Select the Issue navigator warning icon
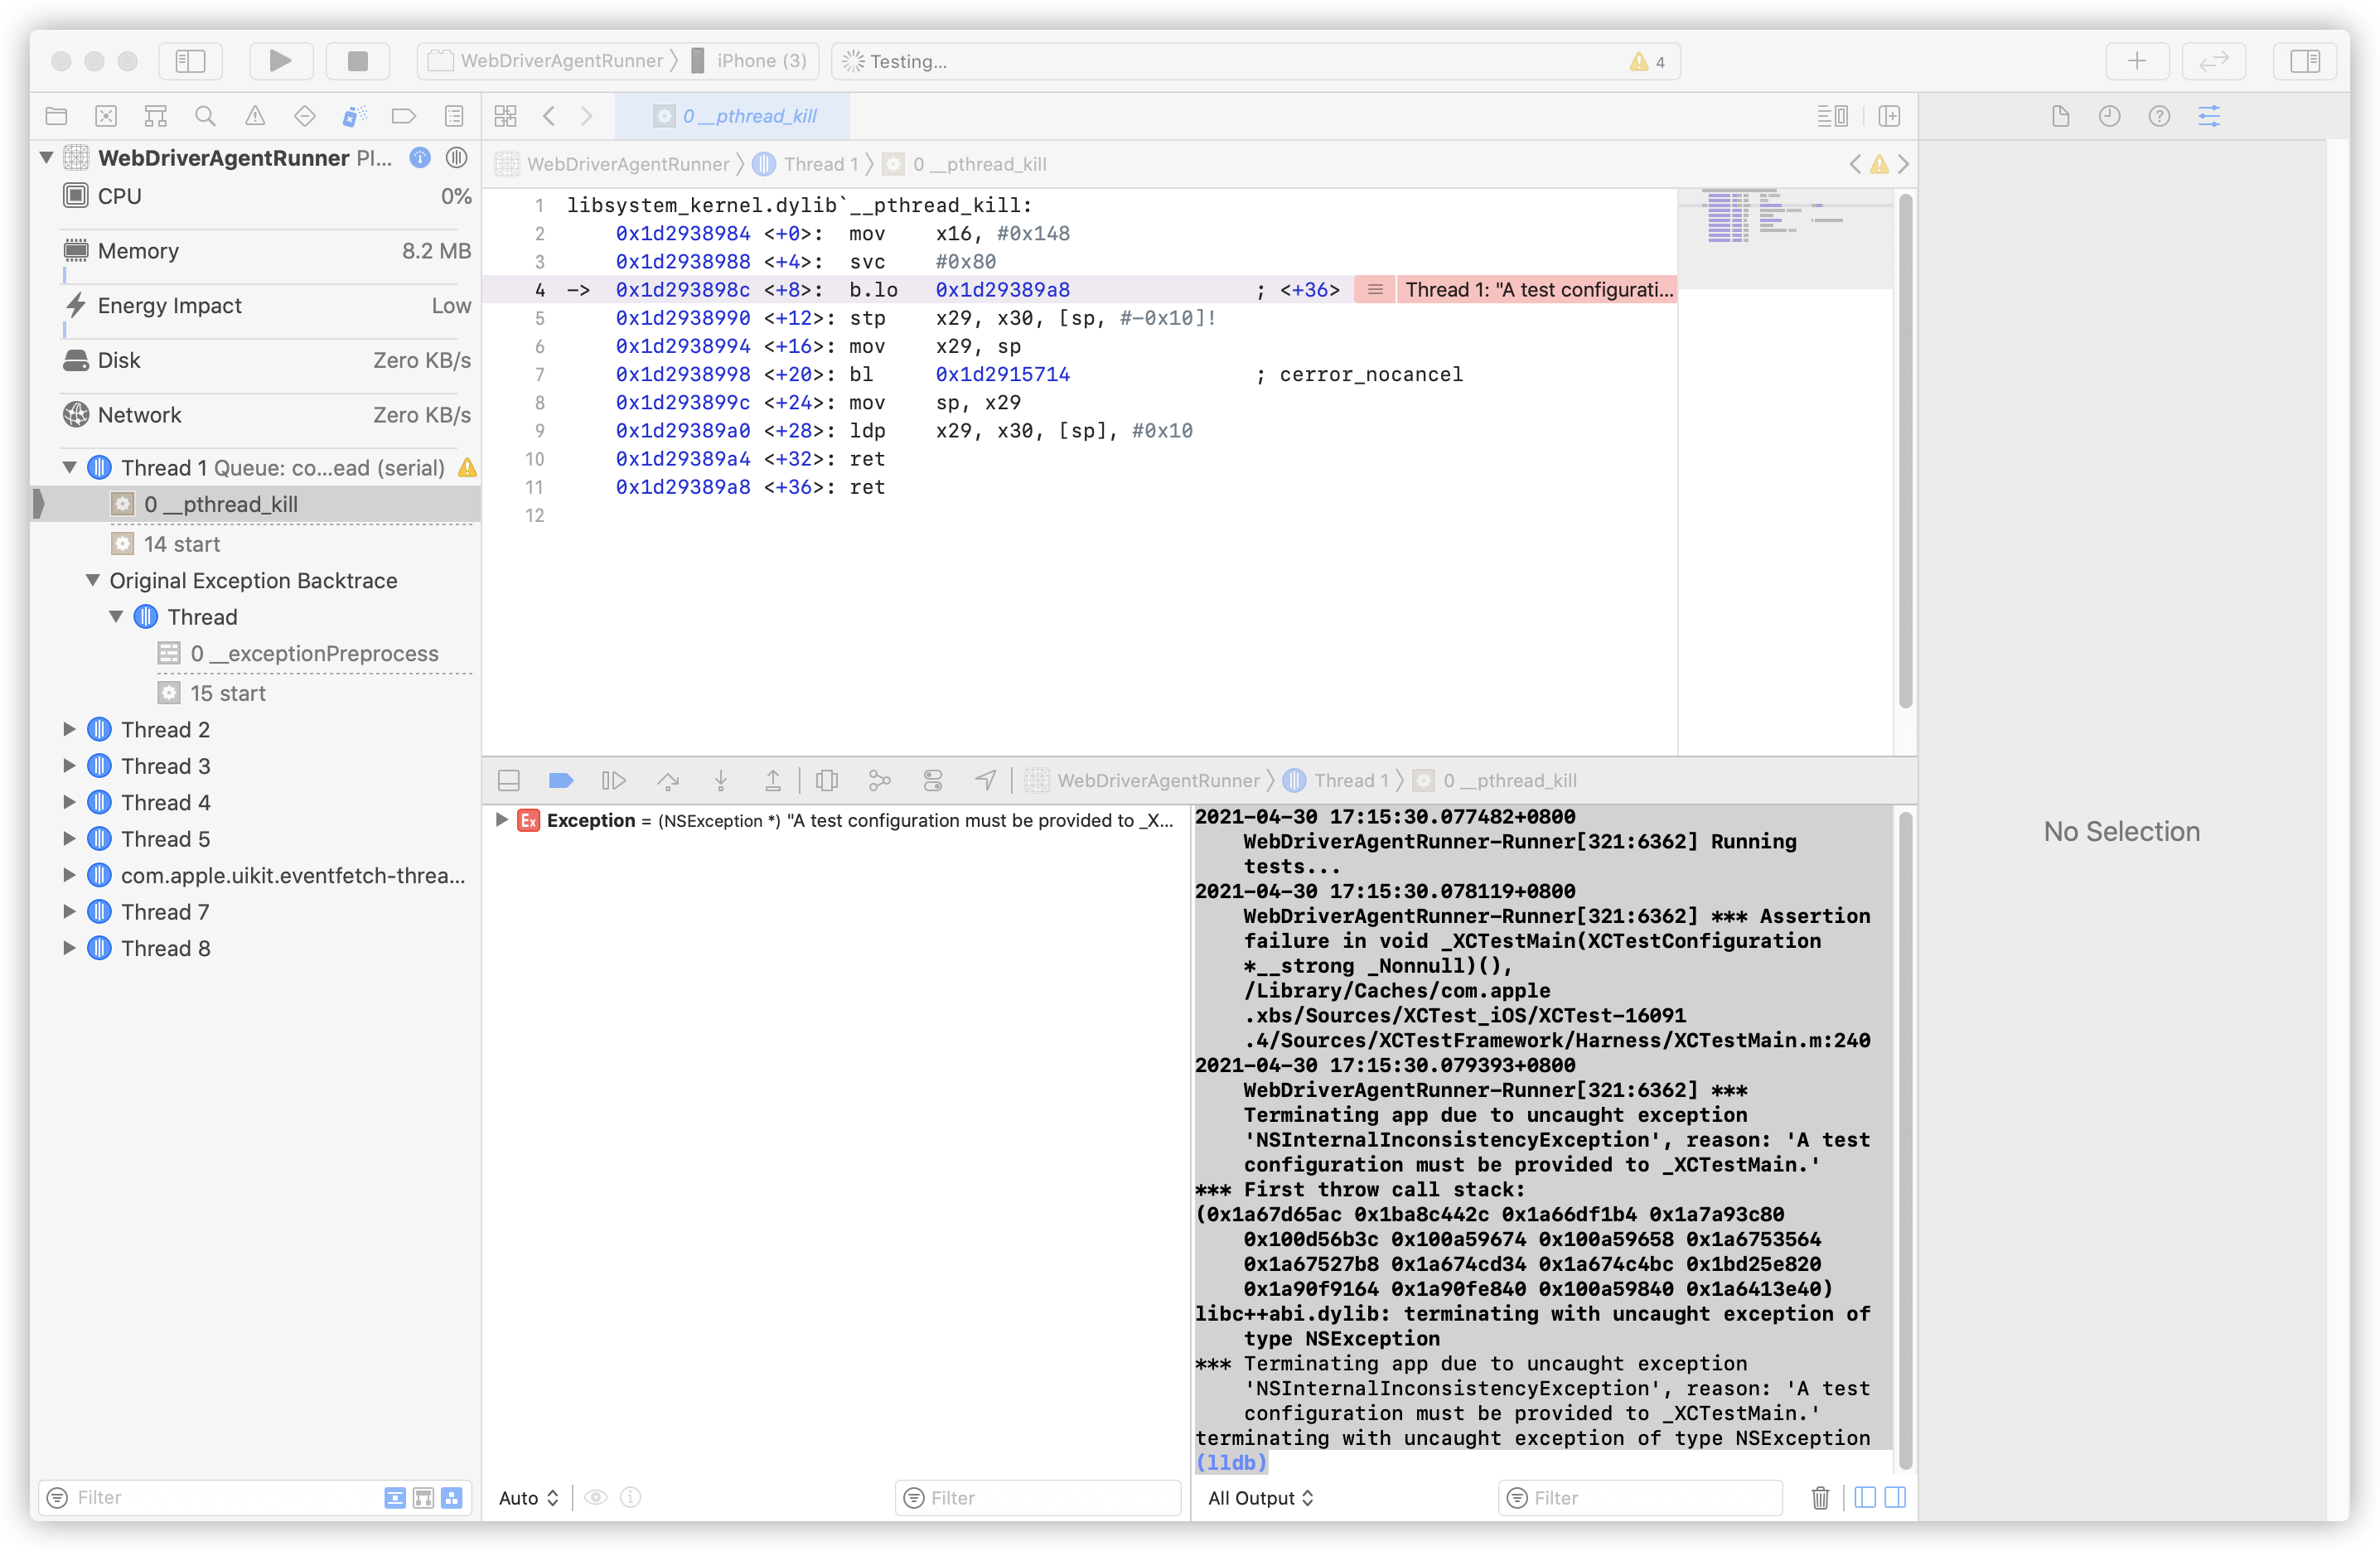This screenshot has width=2380, height=1551. (255, 115)
